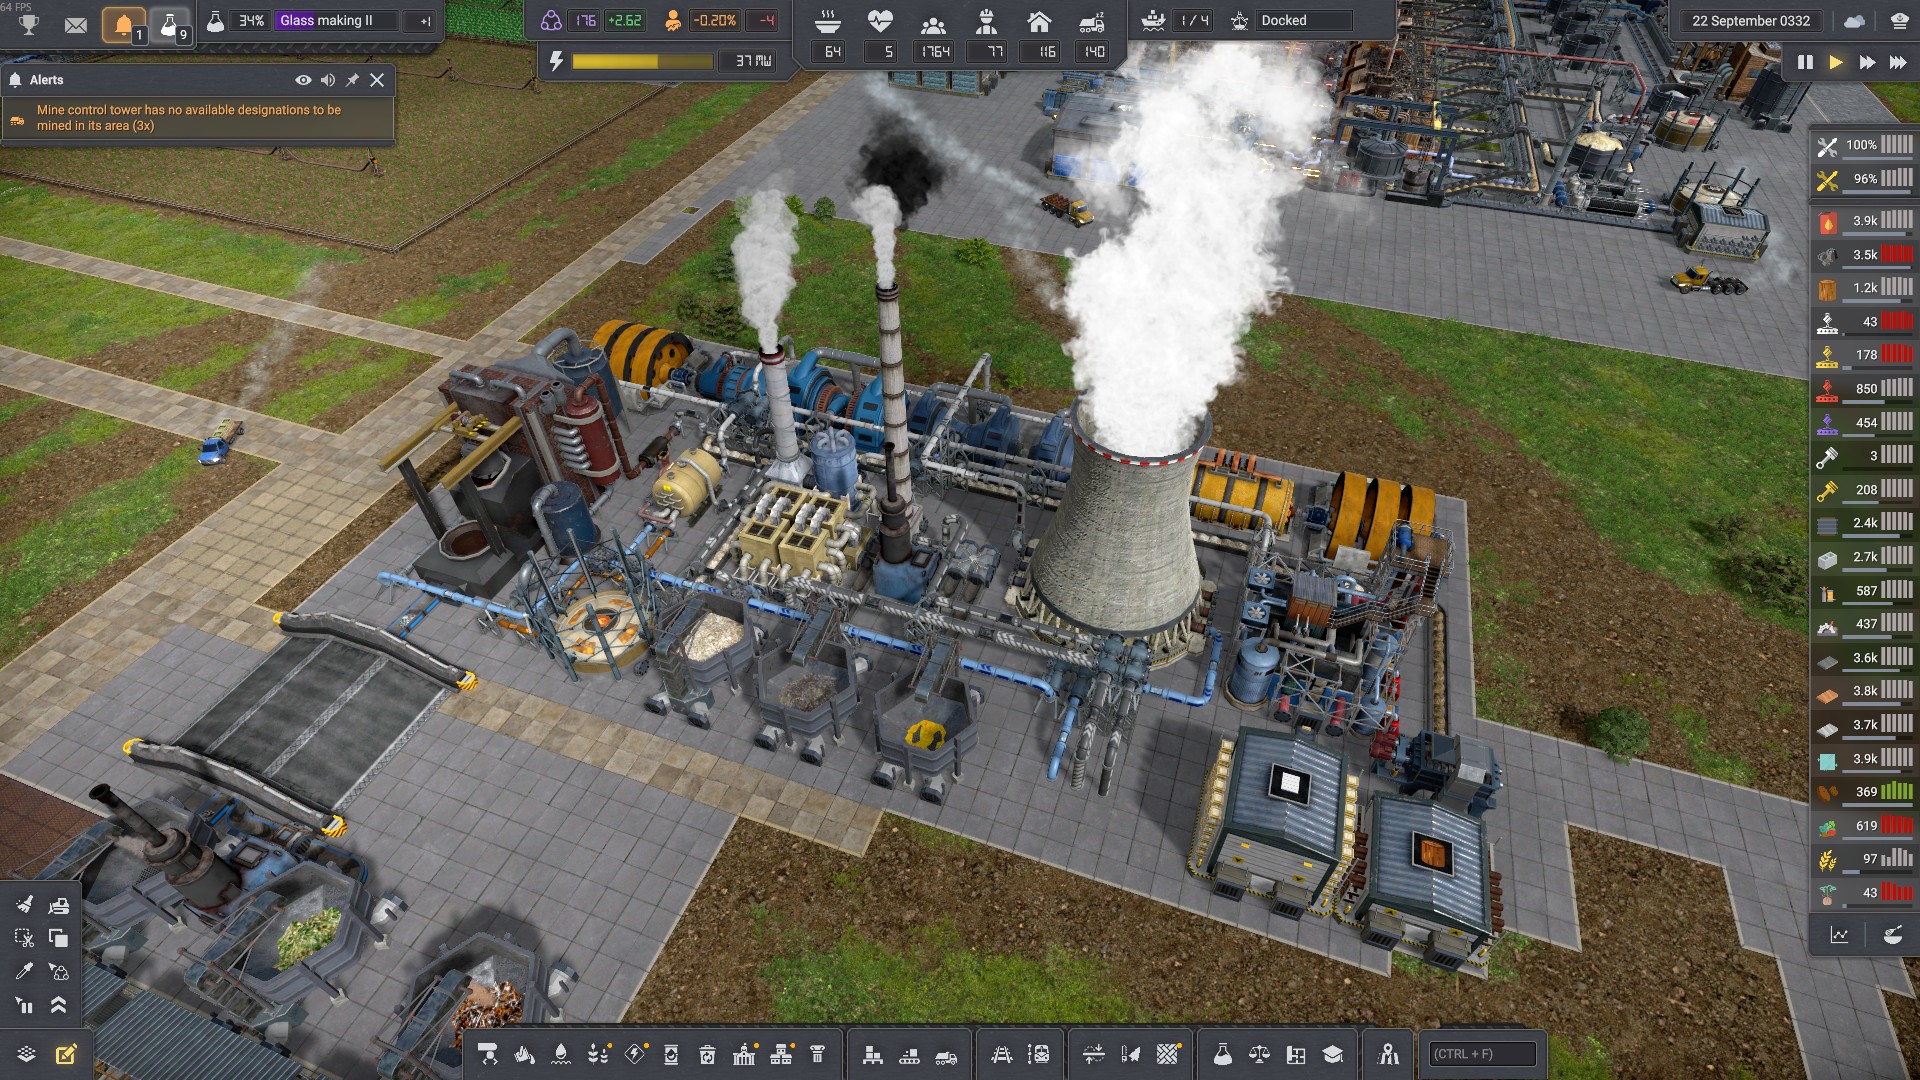Open the waste recycling build category
Image resolution: width=1920 pixels, height=1080 pixels.
coord(707,1054)
